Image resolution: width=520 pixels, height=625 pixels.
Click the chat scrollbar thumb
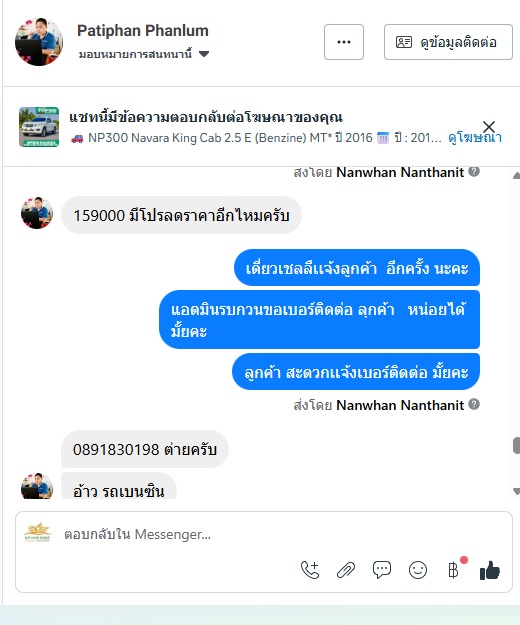coord(516,445)
